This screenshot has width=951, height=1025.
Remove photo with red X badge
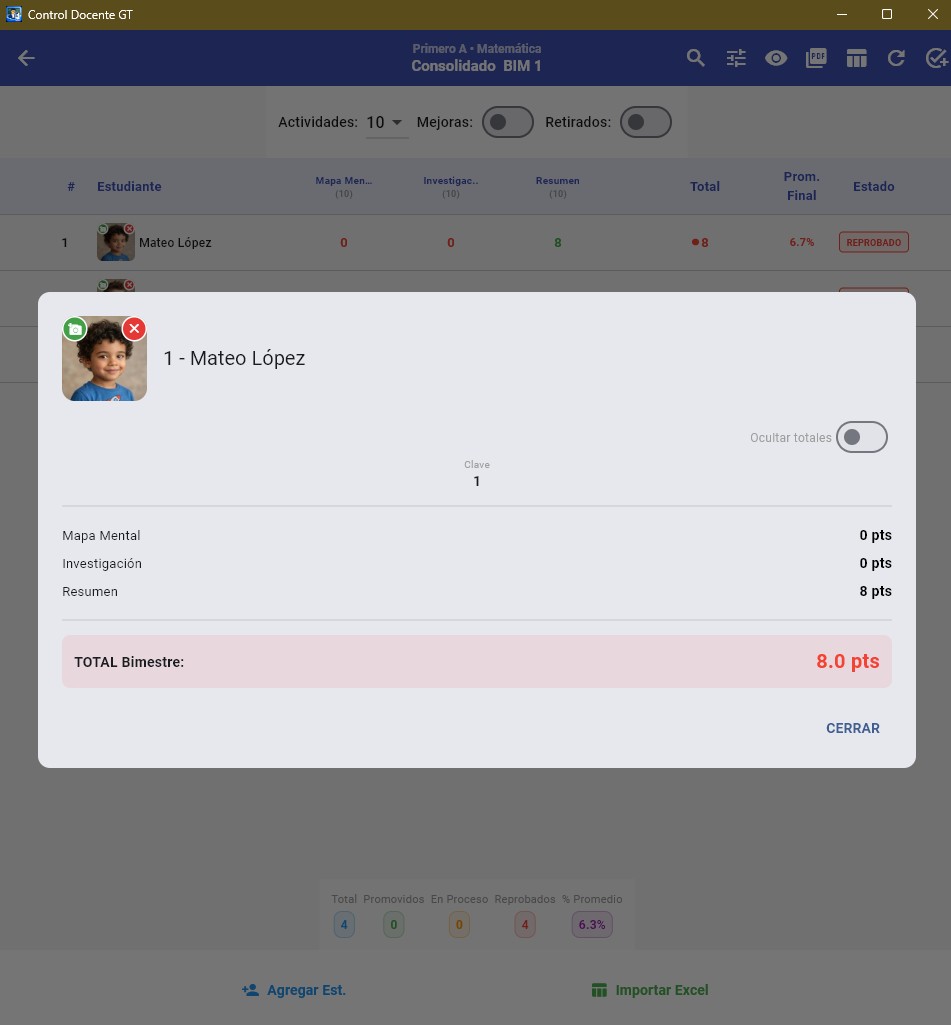[134, 329]
